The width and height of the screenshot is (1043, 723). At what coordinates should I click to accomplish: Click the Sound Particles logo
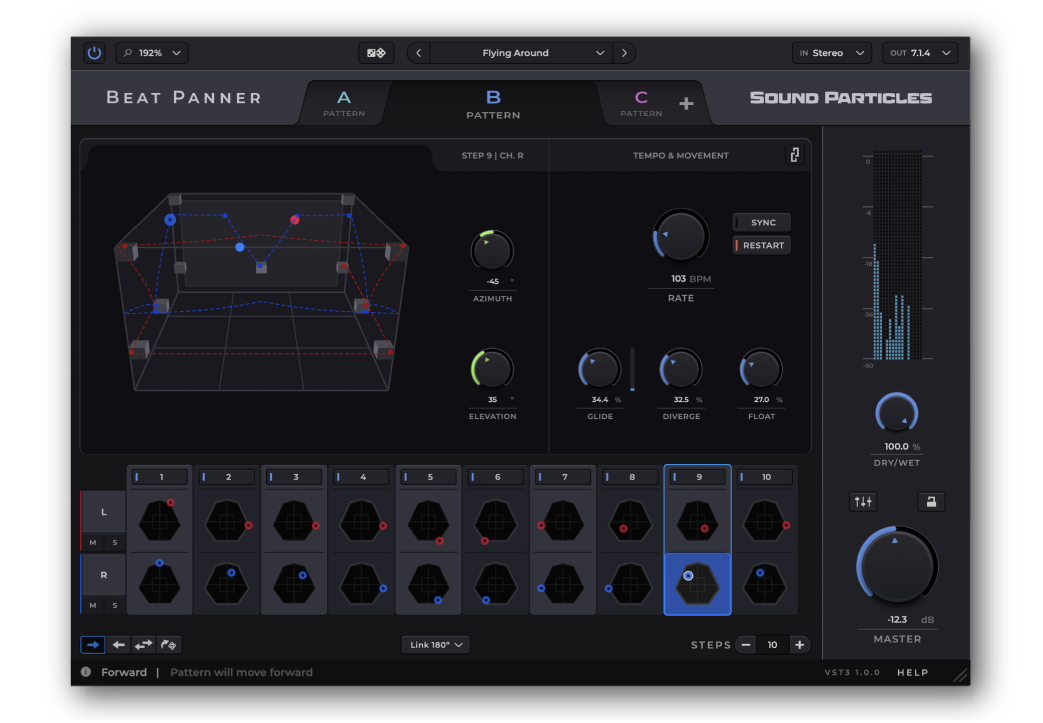[841, 98]
